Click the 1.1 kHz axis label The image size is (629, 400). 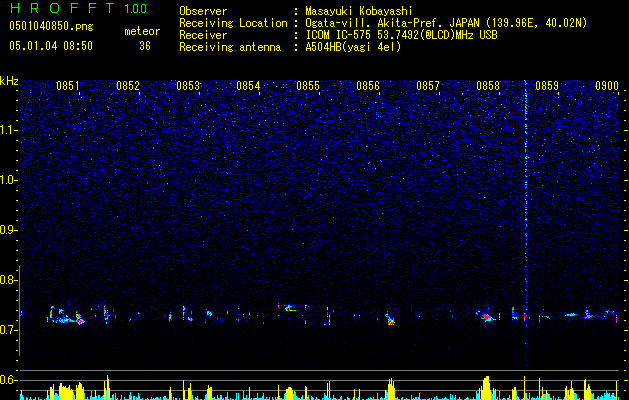point(9,130)
